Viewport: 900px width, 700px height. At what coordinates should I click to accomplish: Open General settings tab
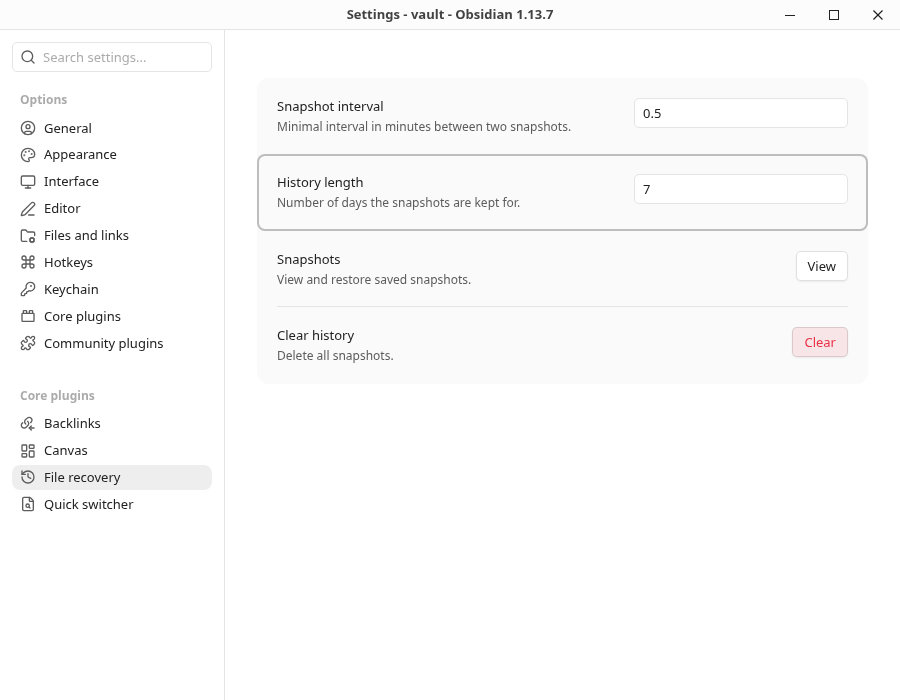(x=112, y=128)
